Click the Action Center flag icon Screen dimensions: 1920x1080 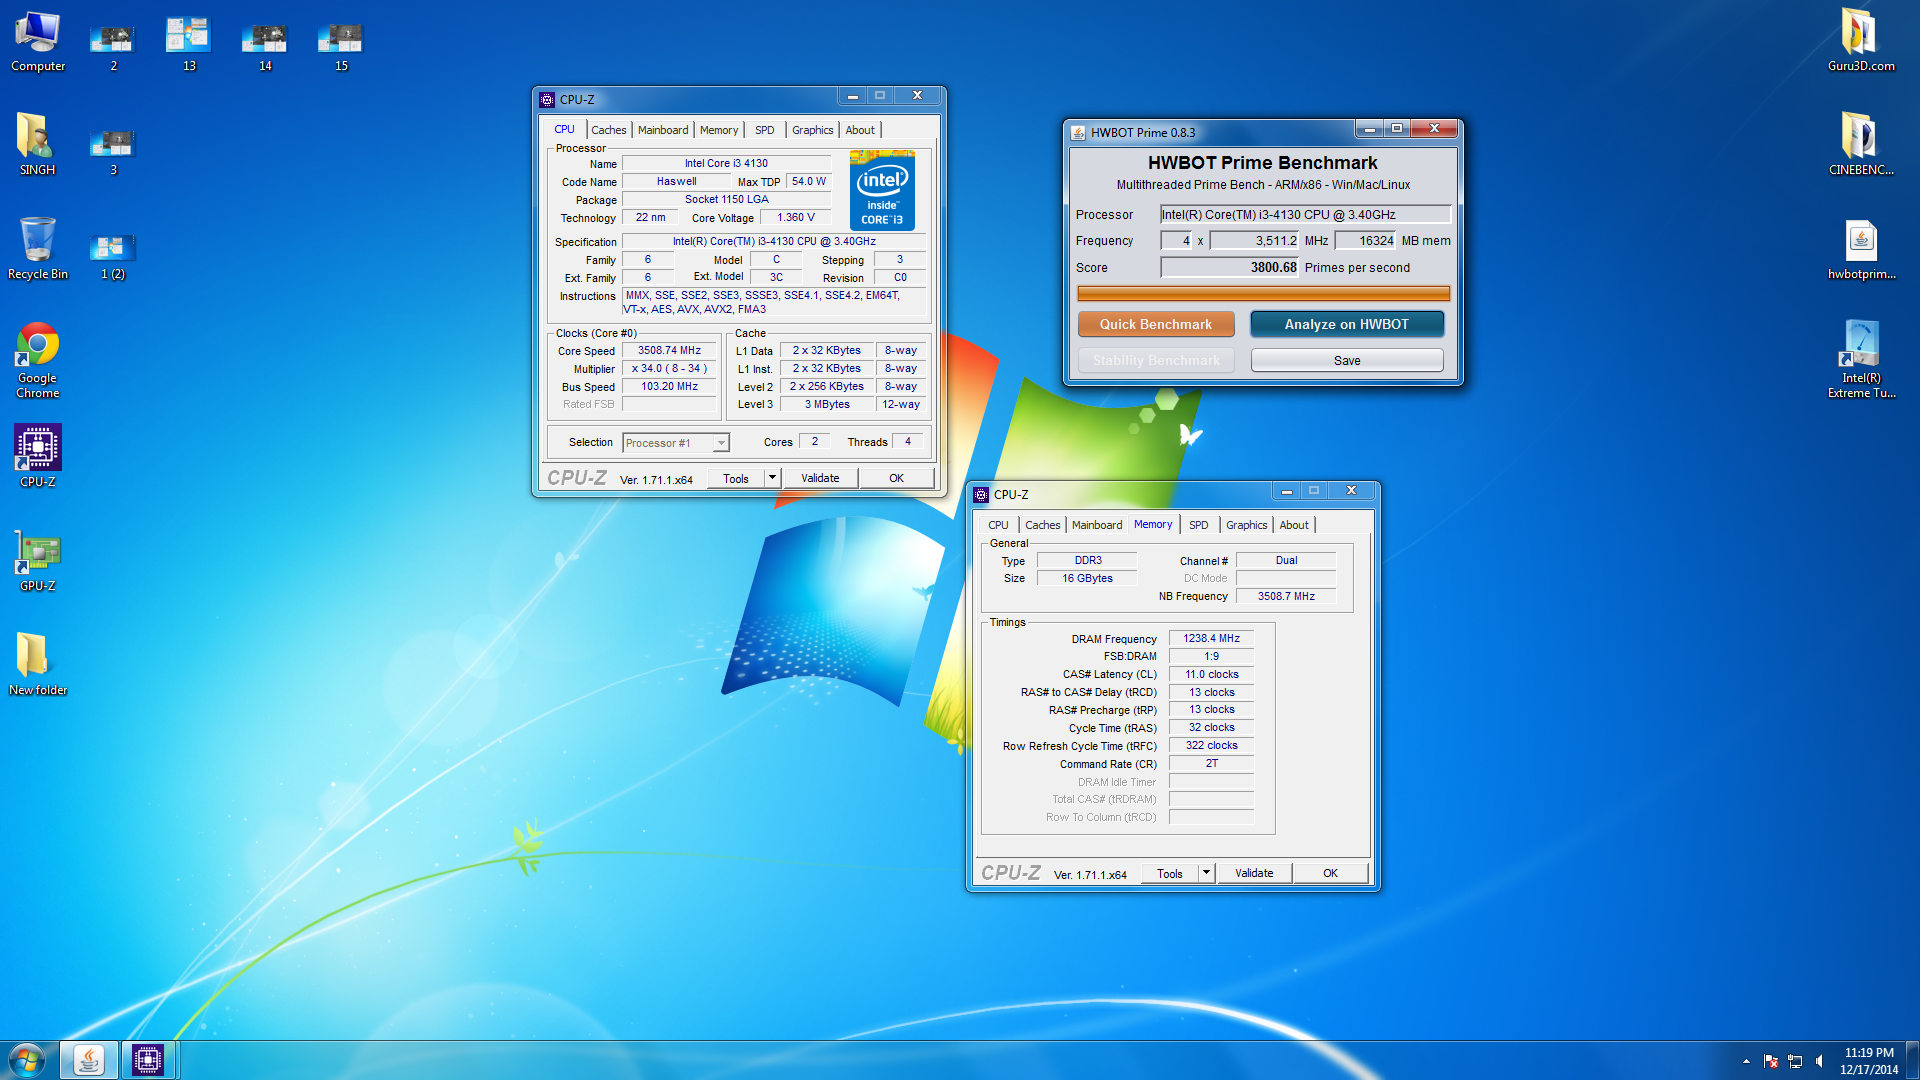(1771, 1061)
